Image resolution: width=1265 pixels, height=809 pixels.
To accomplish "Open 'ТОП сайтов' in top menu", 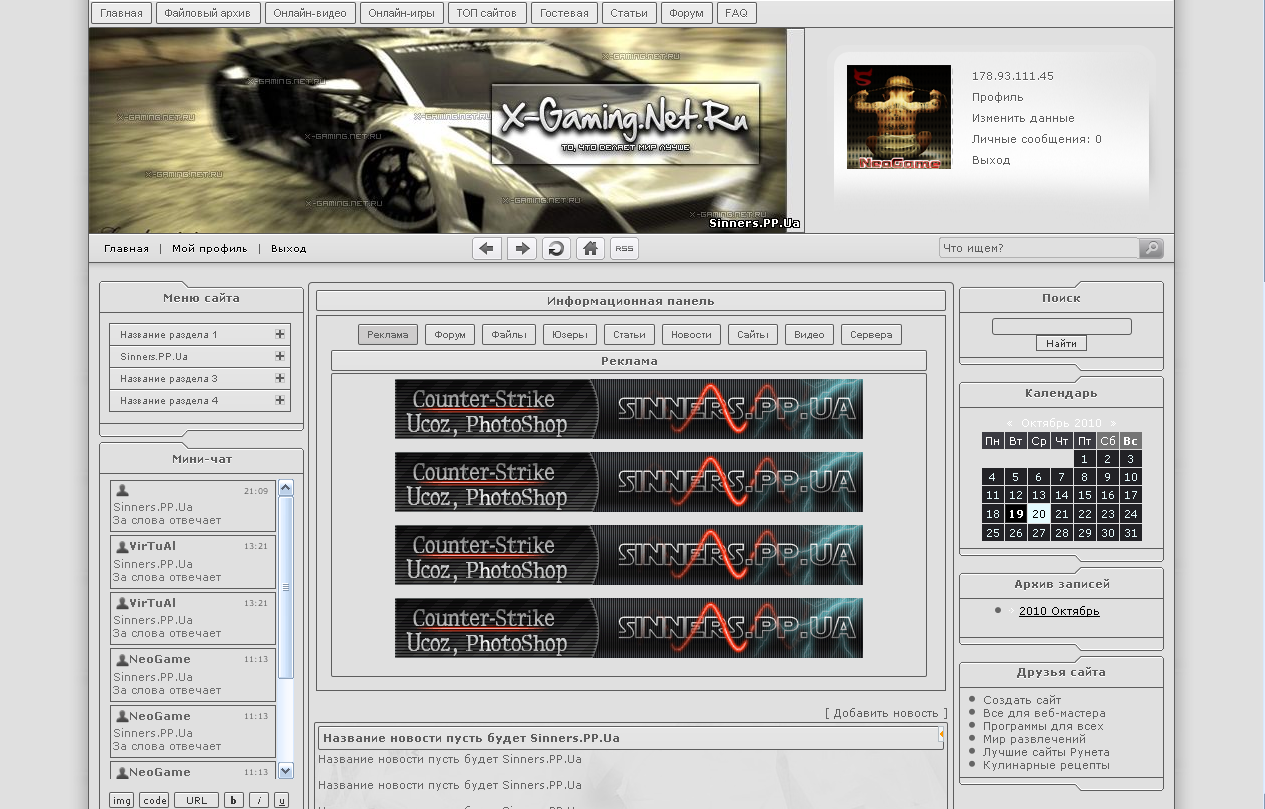I will (x=487, y=13).
